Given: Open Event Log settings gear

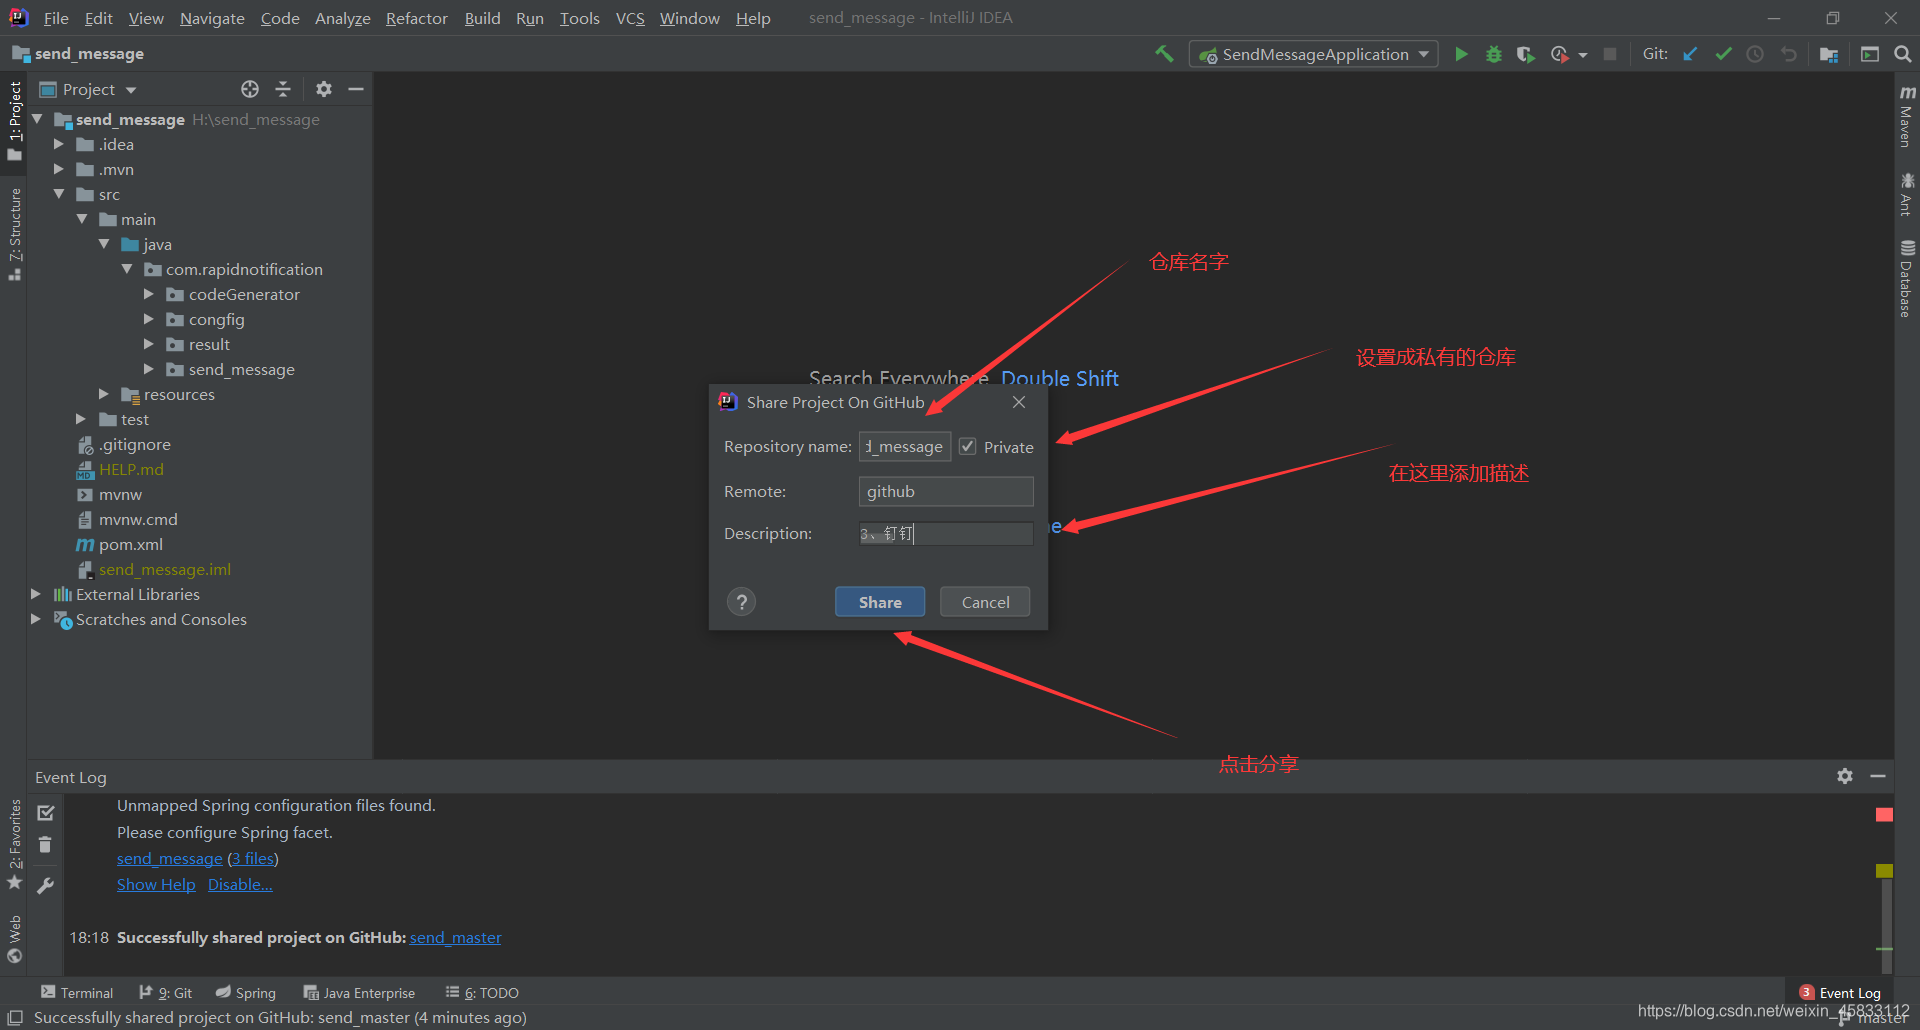Looking at the screenshot, I should pyautogui.click(x=1845, y=776).
